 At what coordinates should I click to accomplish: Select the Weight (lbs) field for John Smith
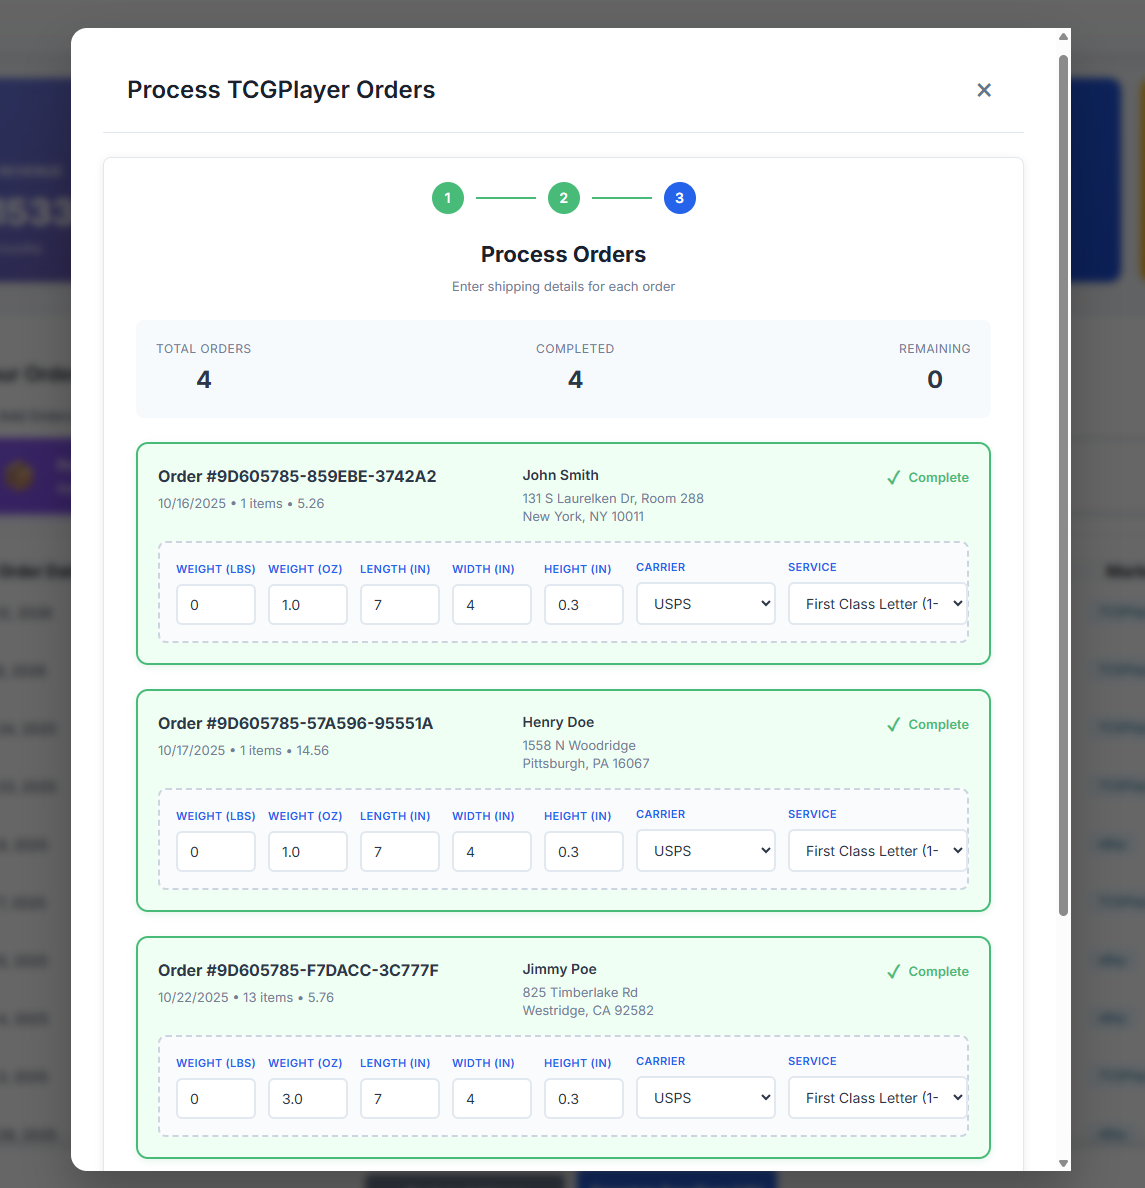pyautogui.click(x=215, y=604)
